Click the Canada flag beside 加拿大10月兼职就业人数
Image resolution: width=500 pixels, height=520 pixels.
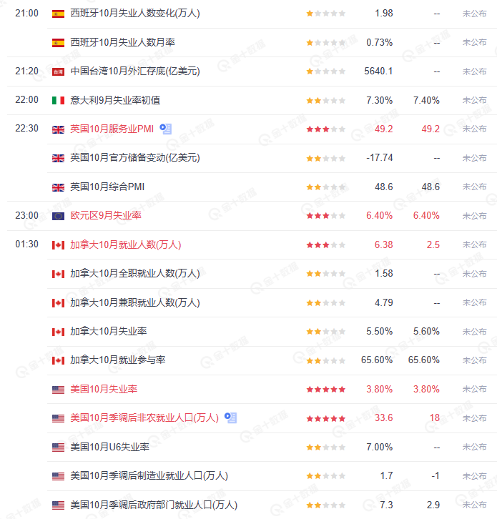[58, 303]
